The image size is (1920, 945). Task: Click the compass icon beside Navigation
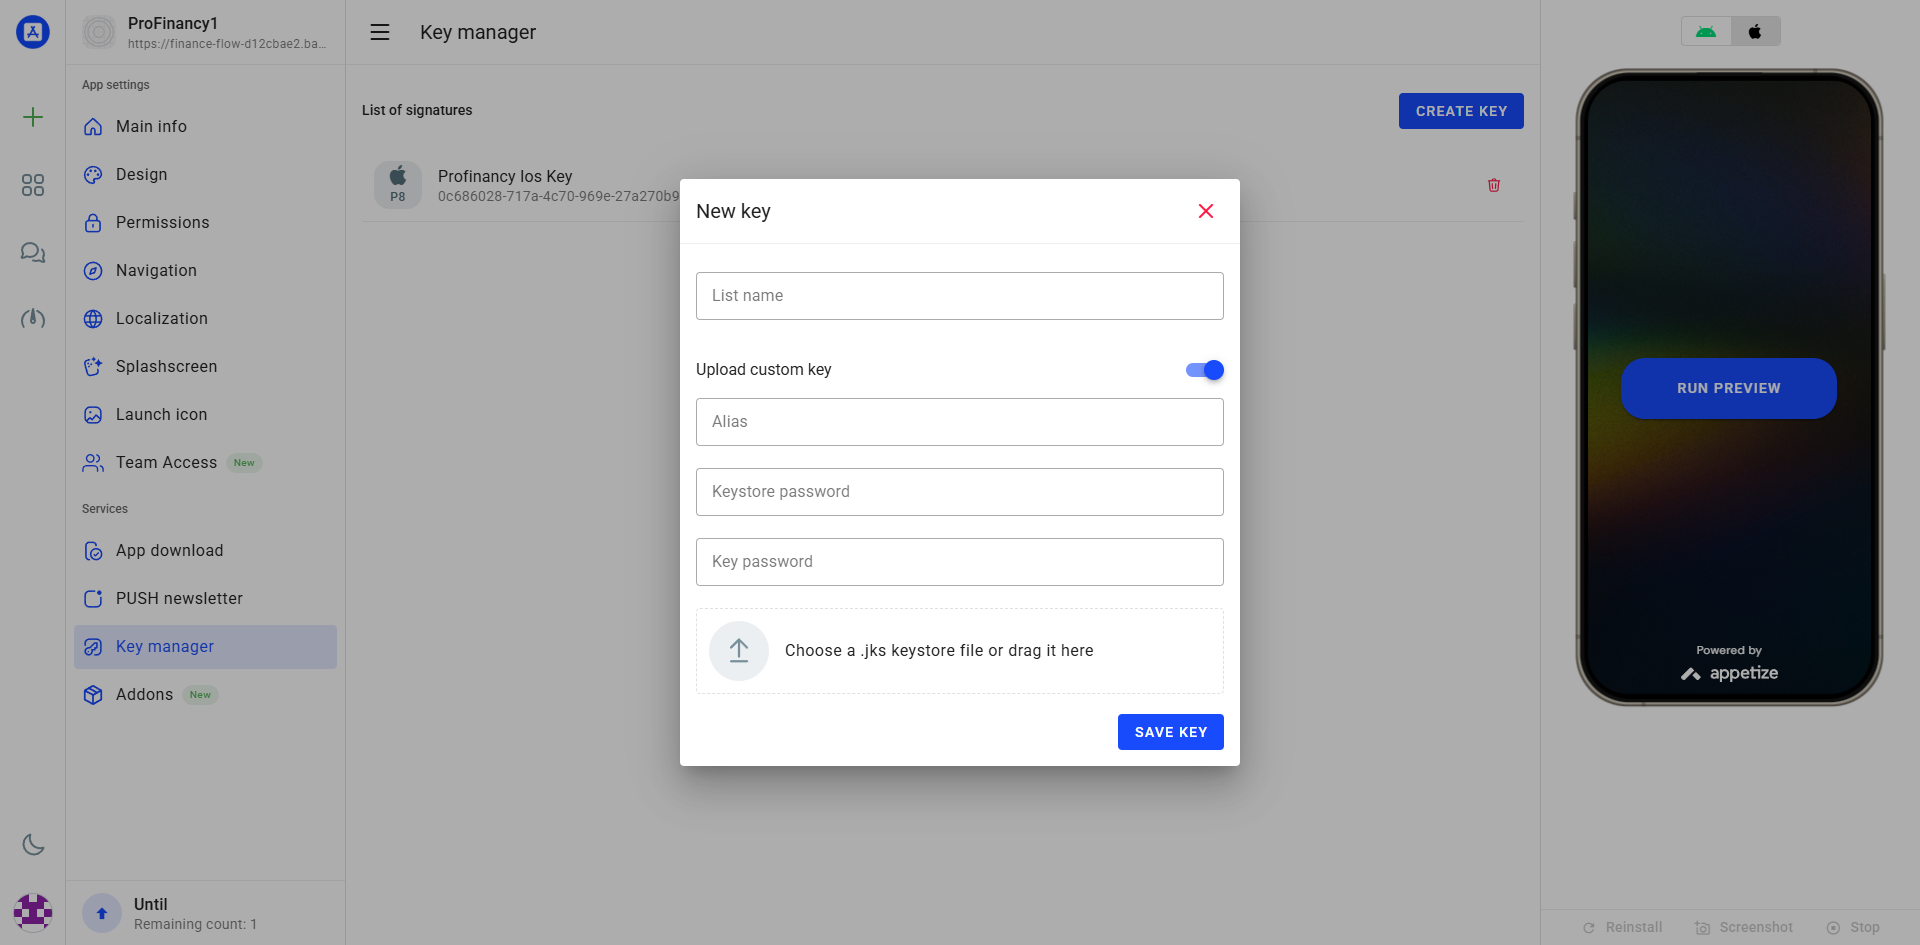click(x=93, y=270)
